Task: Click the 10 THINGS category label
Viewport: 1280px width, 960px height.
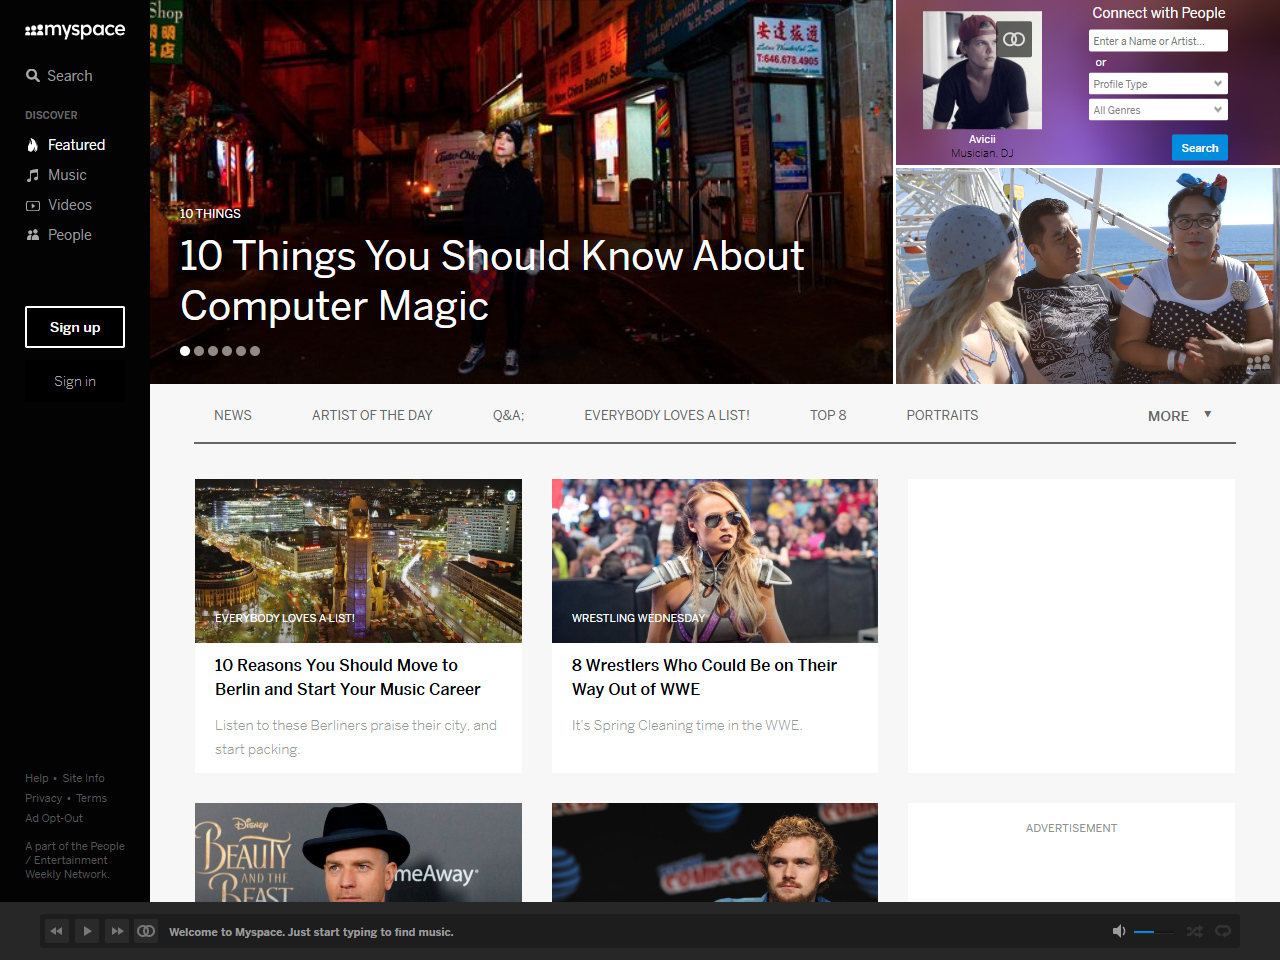Action: click(210, 214)
